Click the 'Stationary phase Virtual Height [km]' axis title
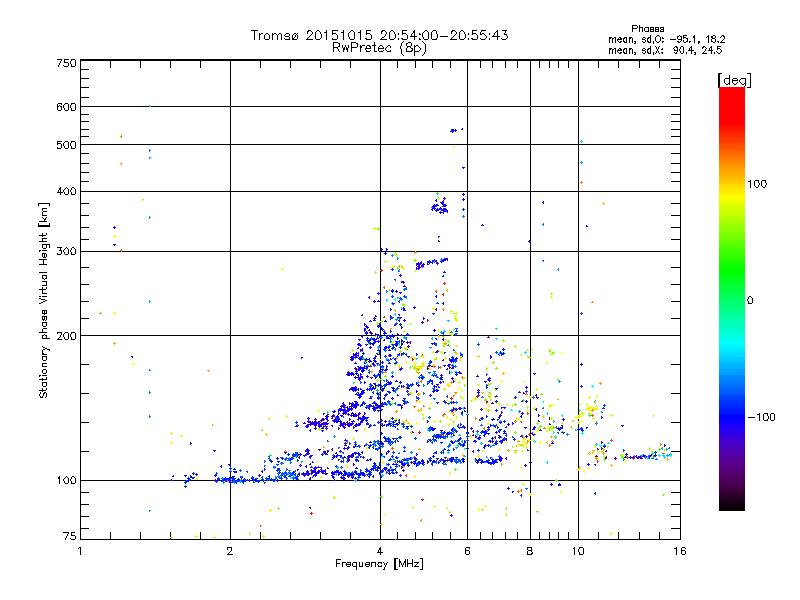 (x=43, y=300)
